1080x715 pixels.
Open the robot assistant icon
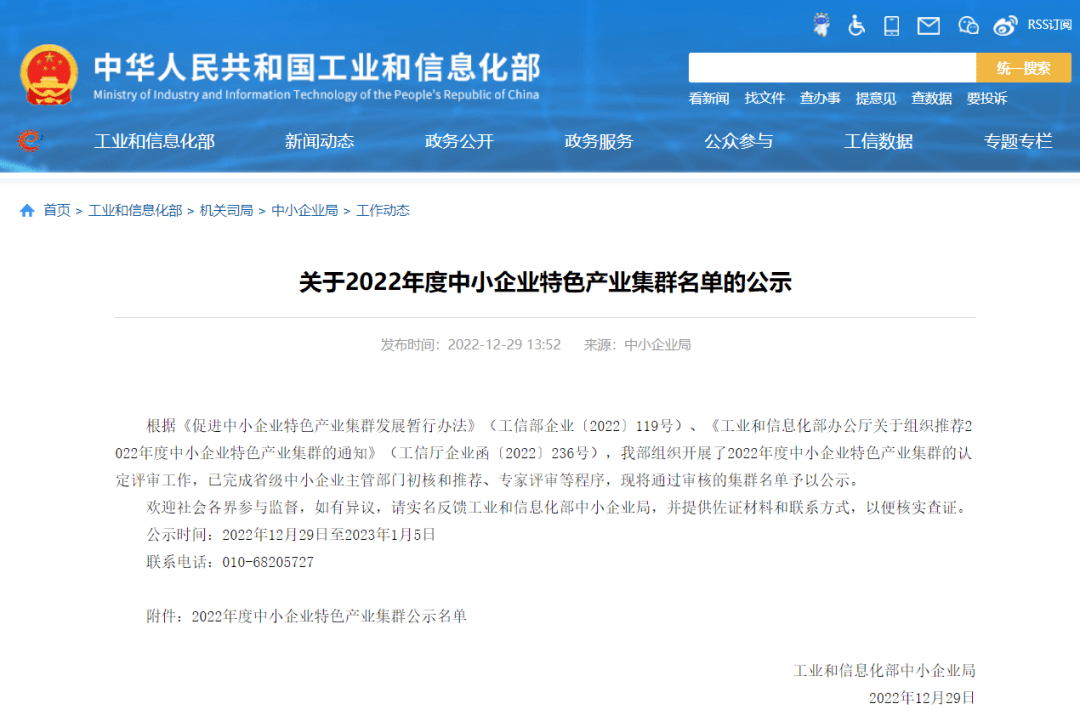coord(821,25)
